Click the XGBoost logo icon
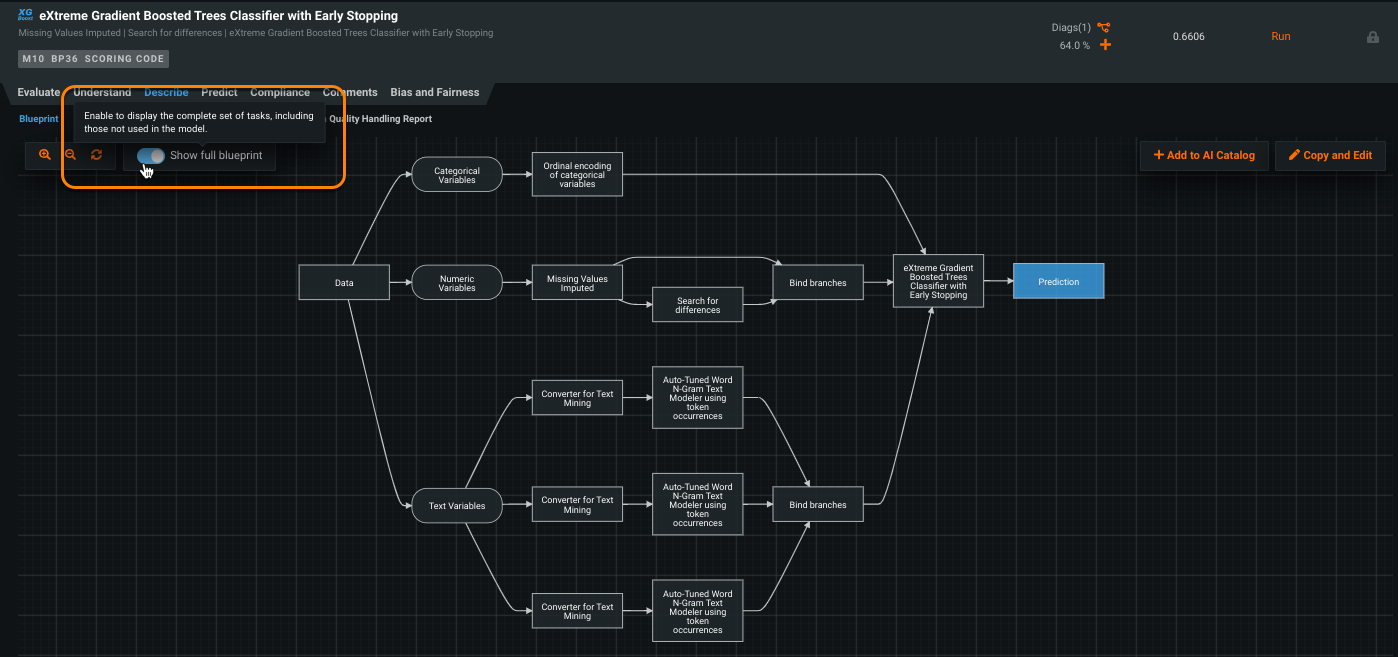Viewport: 1398px width, 657px height. pyautogui.click(x=26, y=16)
